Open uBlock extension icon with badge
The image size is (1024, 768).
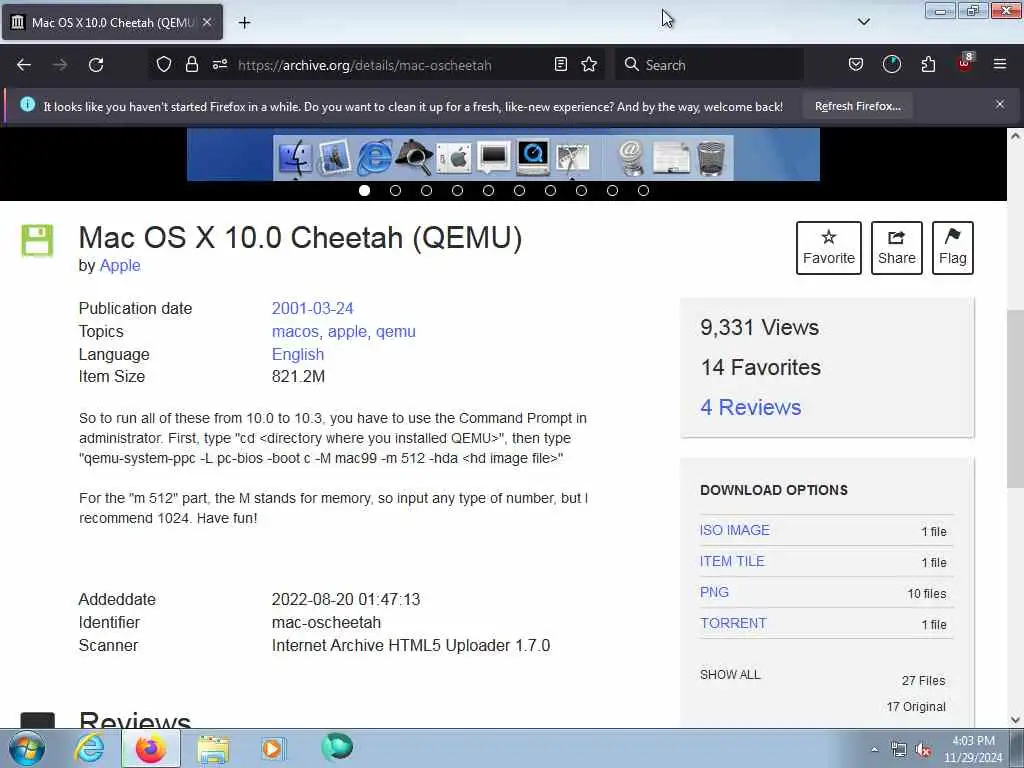coord(965,63)
